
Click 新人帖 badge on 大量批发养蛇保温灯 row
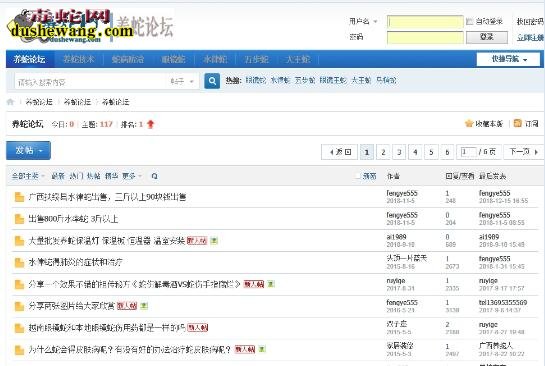coord(197,241)
